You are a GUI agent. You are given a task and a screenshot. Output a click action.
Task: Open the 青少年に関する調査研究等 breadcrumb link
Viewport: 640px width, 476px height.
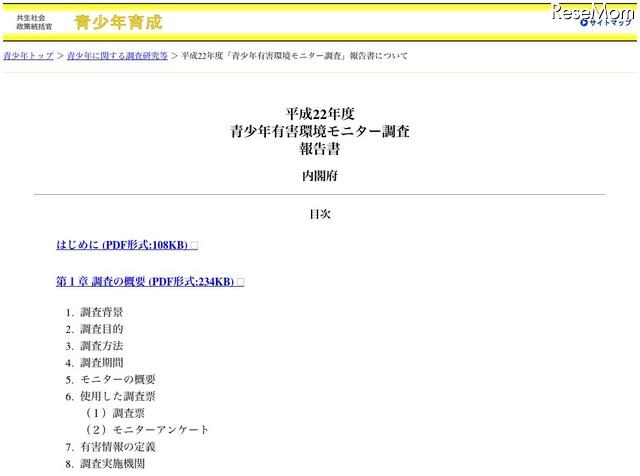(117, 56)
